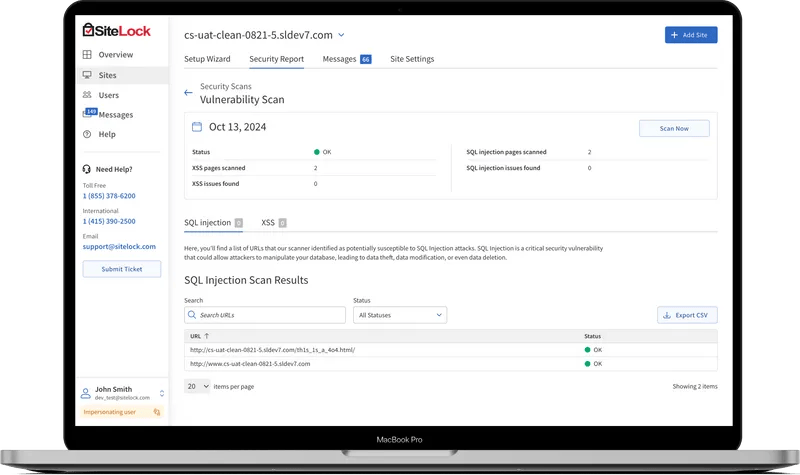Click the www.cs-uat-clean-0821-5.sldev7.com URL row

451,364
